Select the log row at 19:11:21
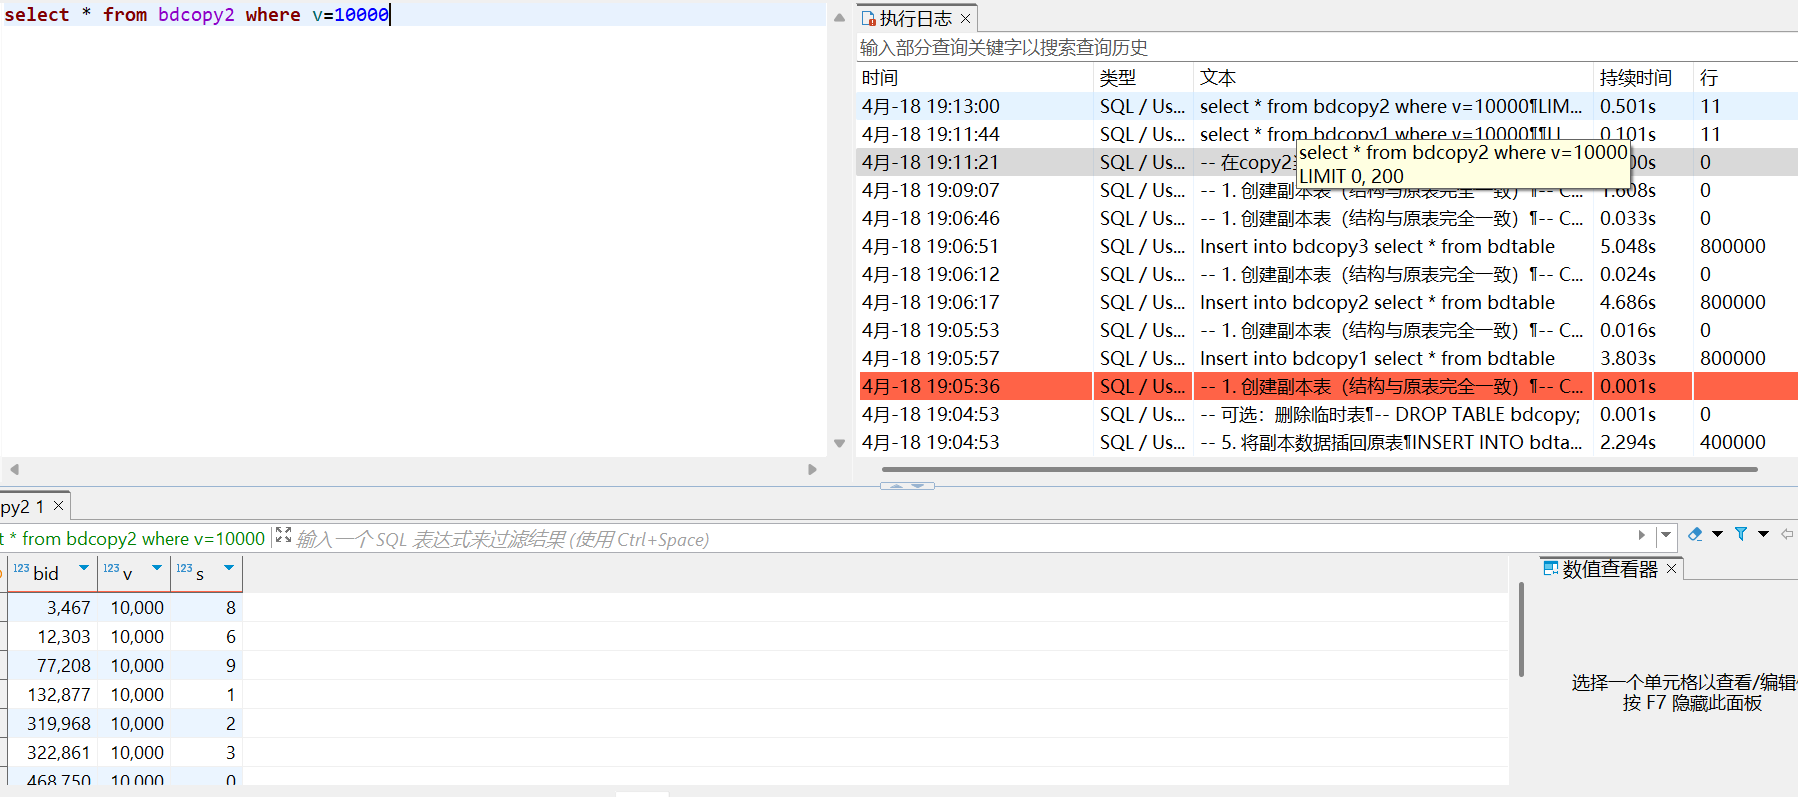This screenshot has width=1798, height=797. 1327,162
